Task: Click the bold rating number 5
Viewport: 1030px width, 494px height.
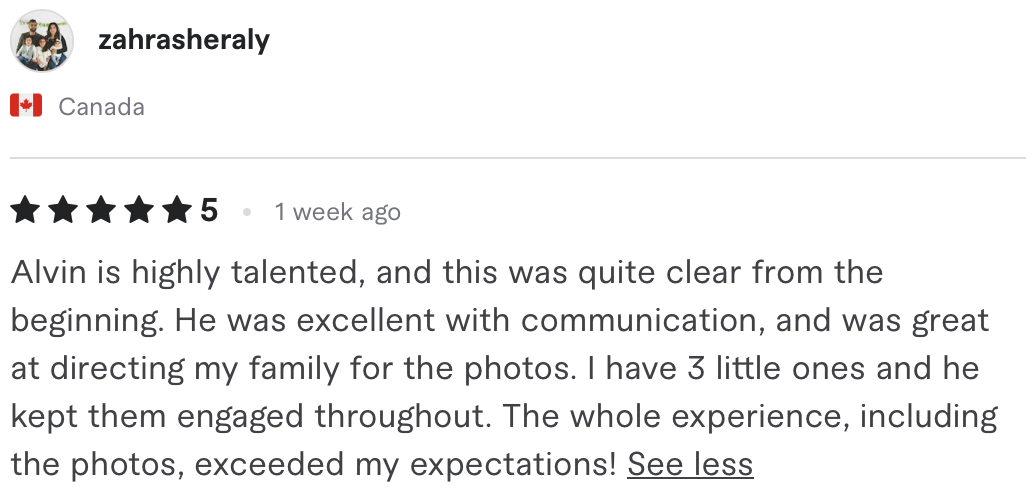Action: click(209, 212)
